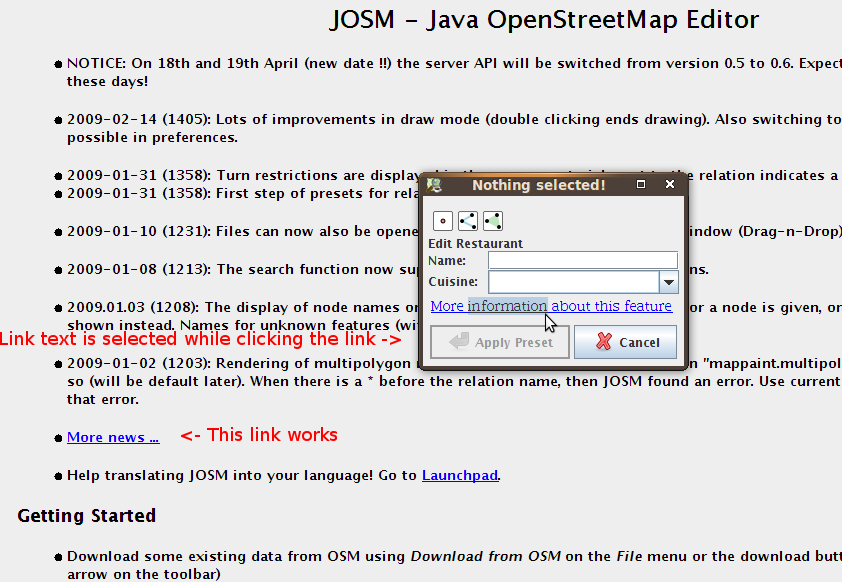
Task: Cancel the Edit Restaurant preset dialog
Action: coord(626,342)
